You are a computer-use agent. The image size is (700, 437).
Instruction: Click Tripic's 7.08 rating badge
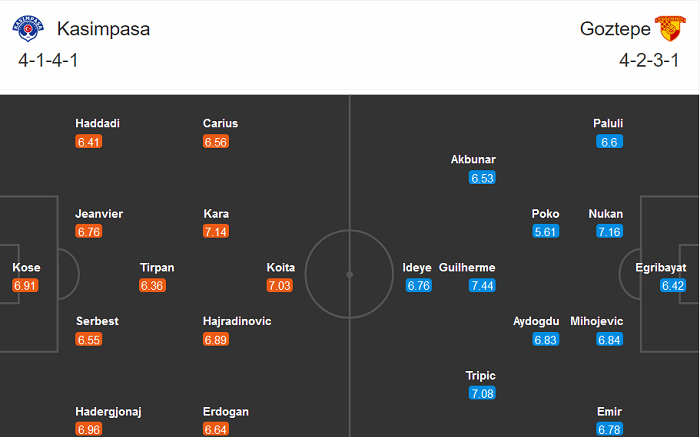482,394
